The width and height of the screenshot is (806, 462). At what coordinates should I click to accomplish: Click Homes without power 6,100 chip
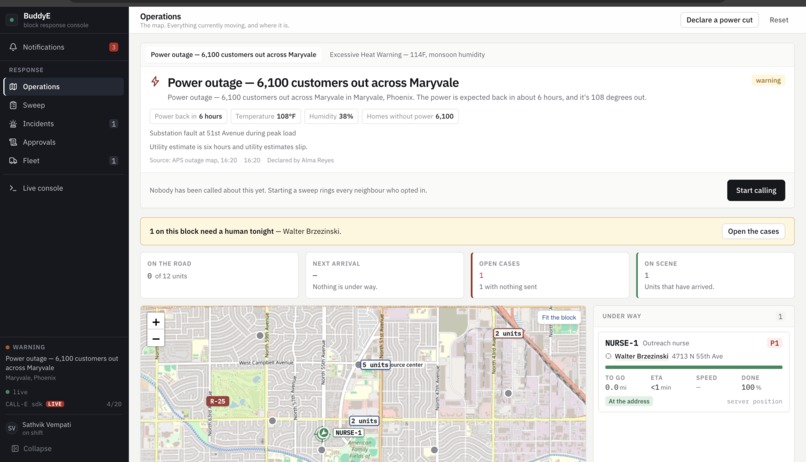[410, 116]
